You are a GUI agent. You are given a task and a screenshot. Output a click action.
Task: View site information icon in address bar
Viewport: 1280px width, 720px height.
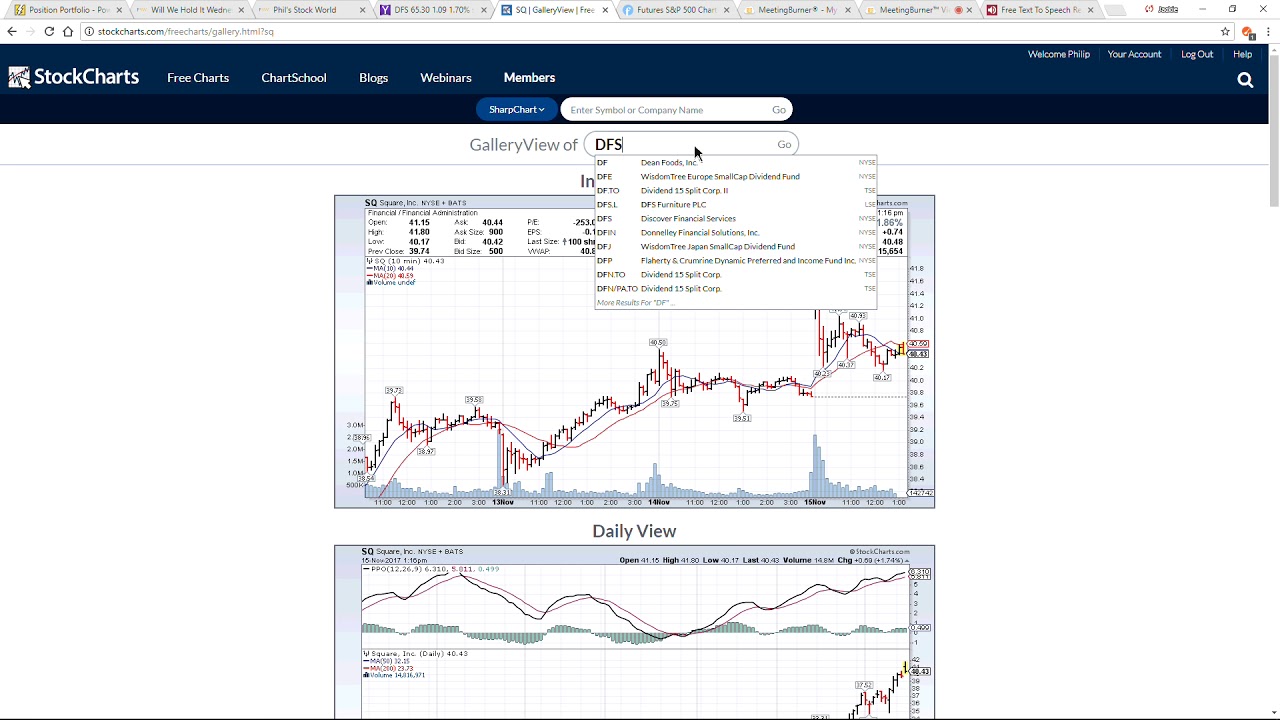[x=89, y=31]
